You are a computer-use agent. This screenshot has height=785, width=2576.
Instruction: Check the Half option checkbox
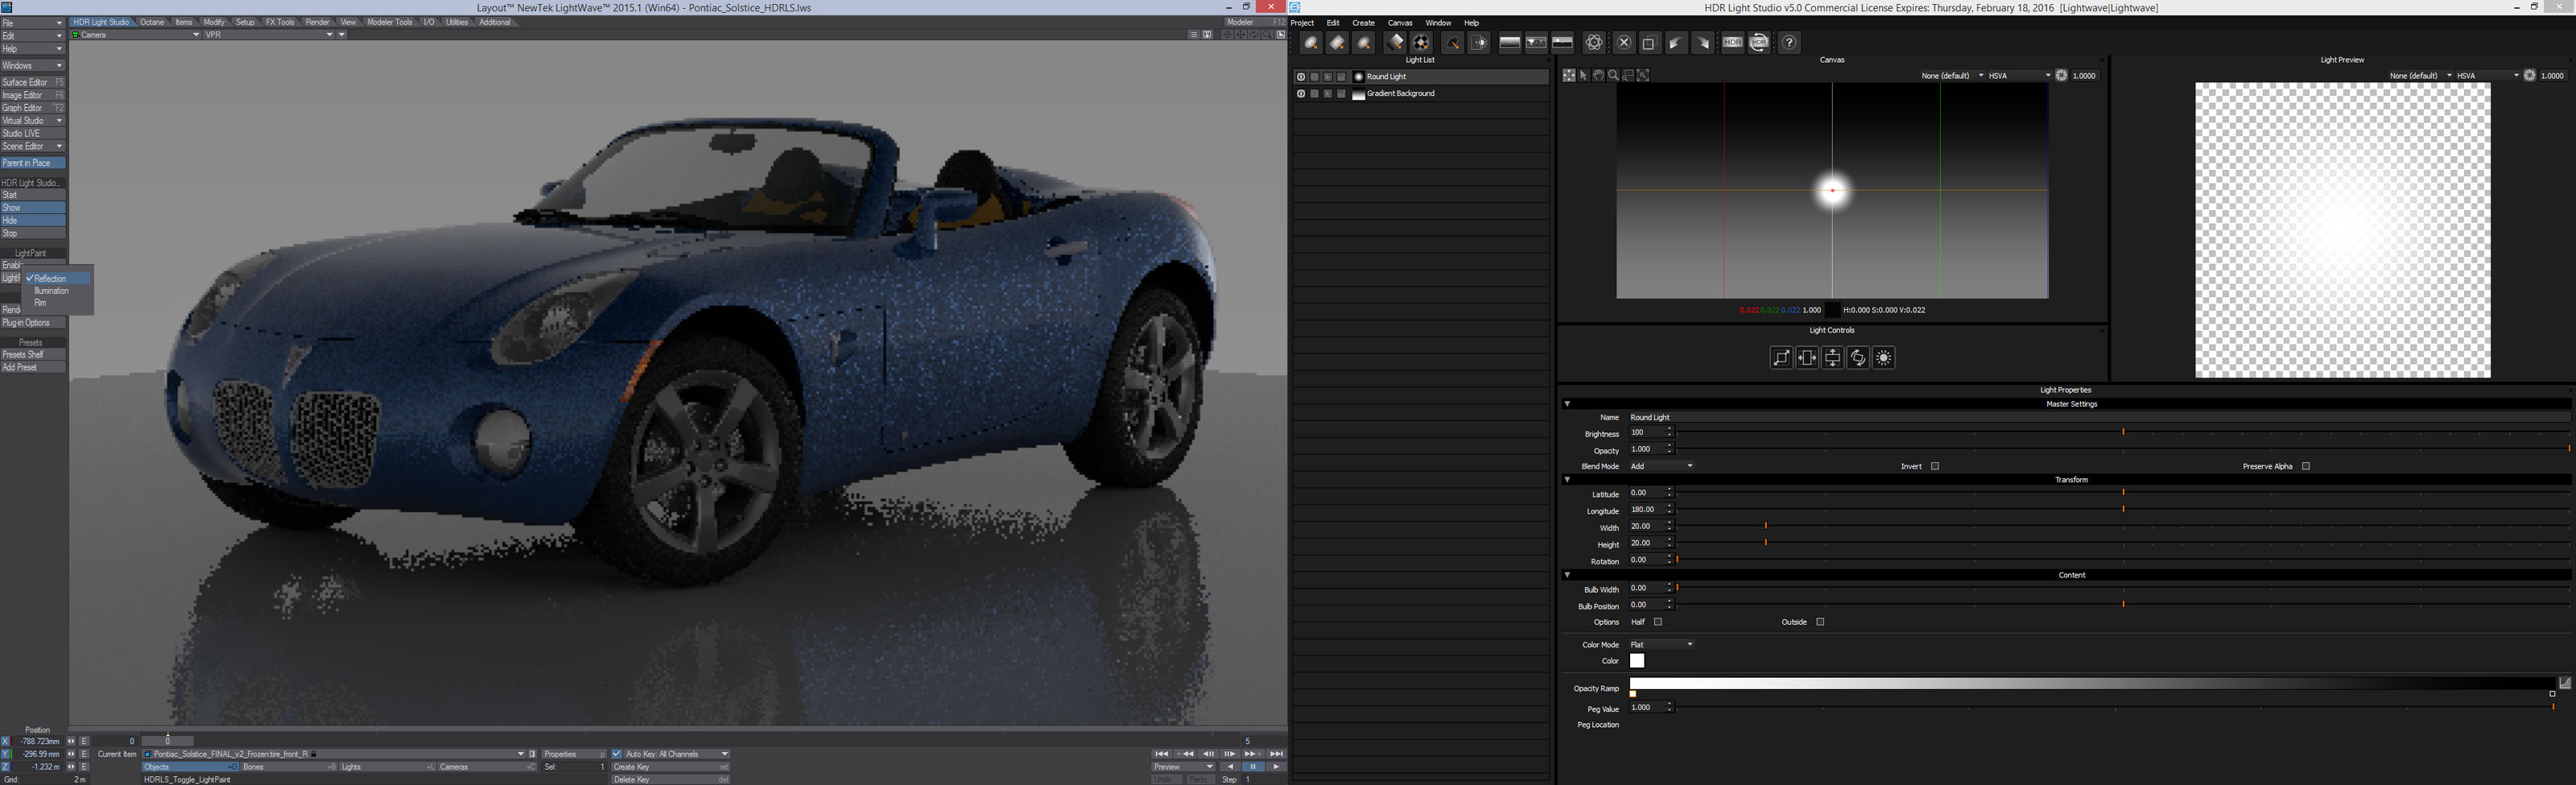[1658, 622]
